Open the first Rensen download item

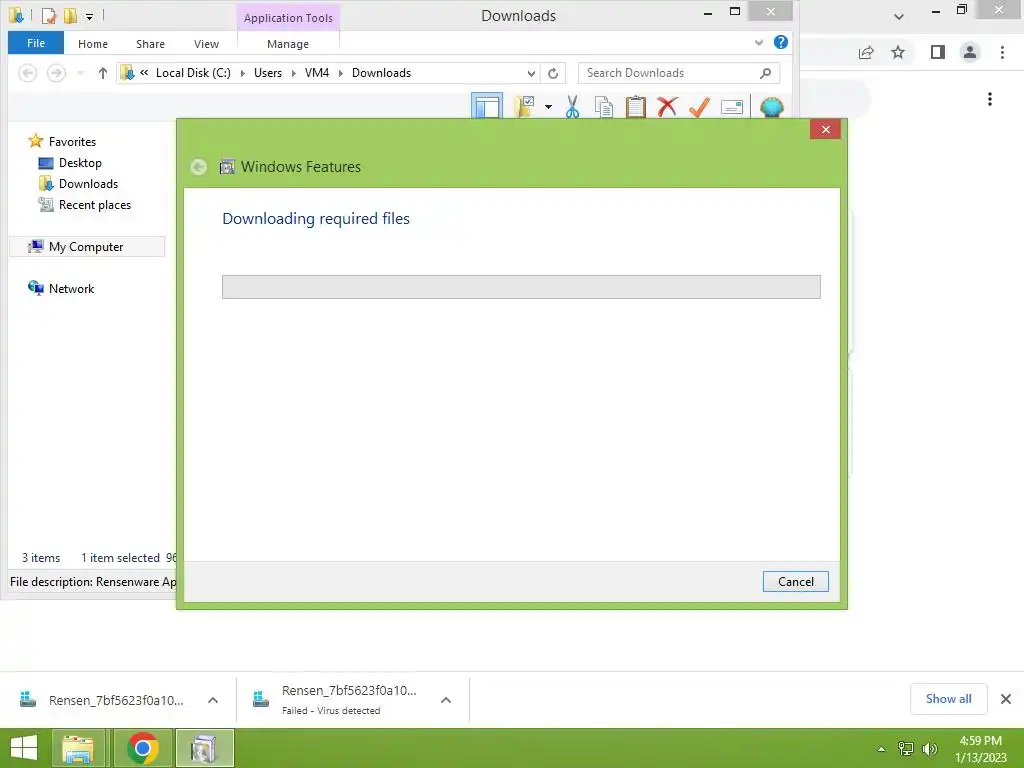[x=103, y=700]
